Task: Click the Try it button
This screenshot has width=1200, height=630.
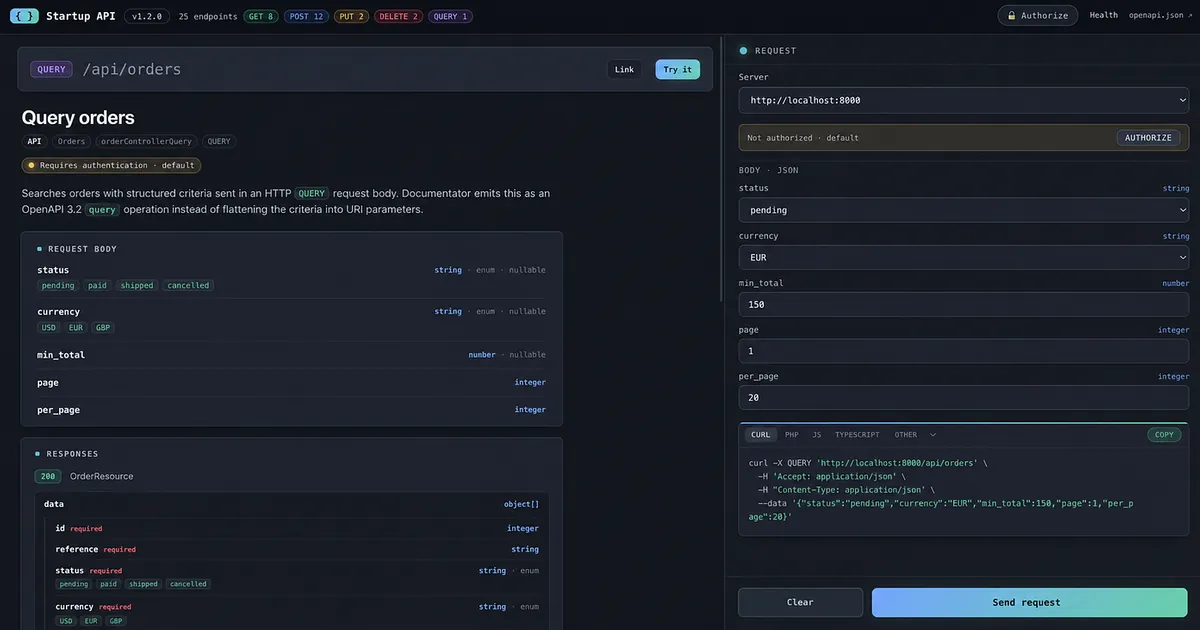Action: (x=678, y=70)
